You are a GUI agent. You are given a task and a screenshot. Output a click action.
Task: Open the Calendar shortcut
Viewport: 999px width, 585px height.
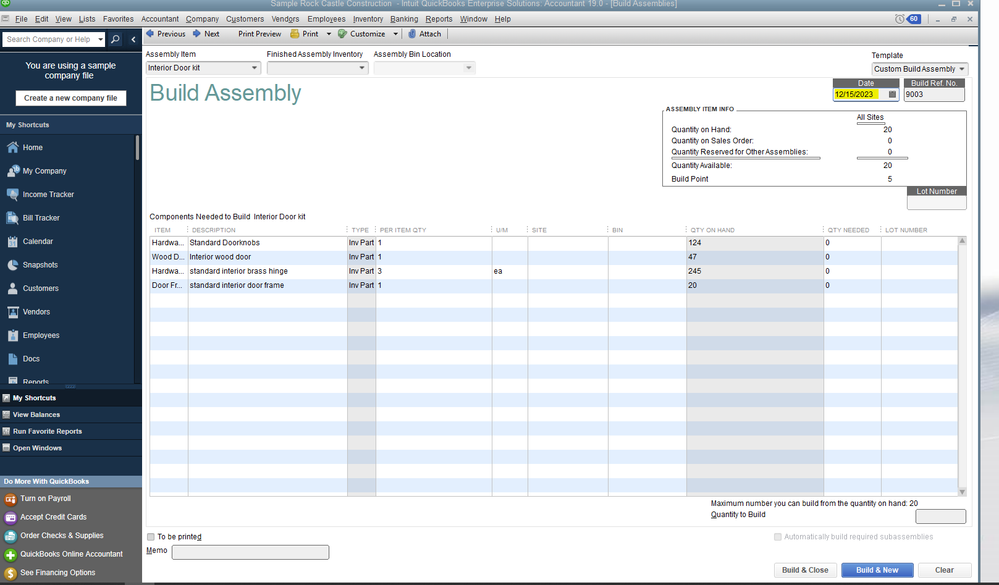click(31, 242)
